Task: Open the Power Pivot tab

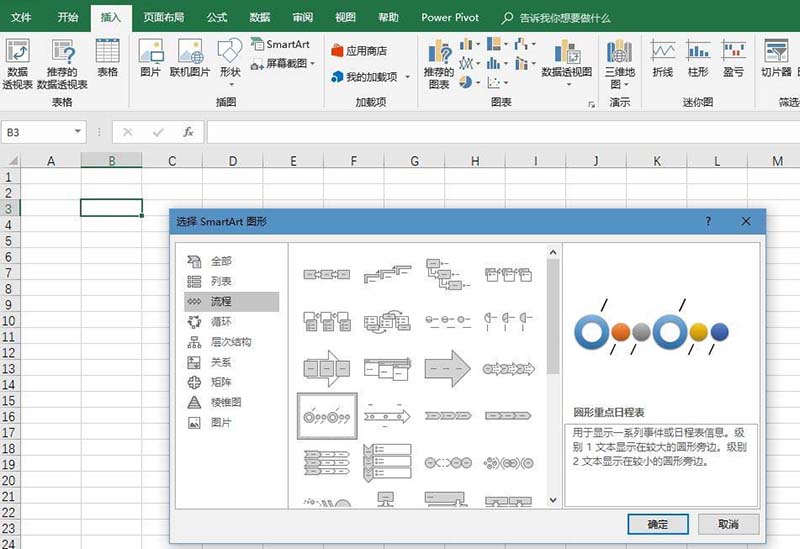Action: click(450, 17)
